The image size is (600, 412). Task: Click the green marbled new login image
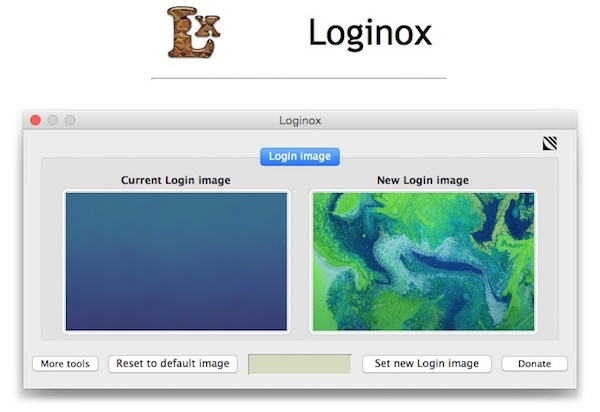pos(423,261)
